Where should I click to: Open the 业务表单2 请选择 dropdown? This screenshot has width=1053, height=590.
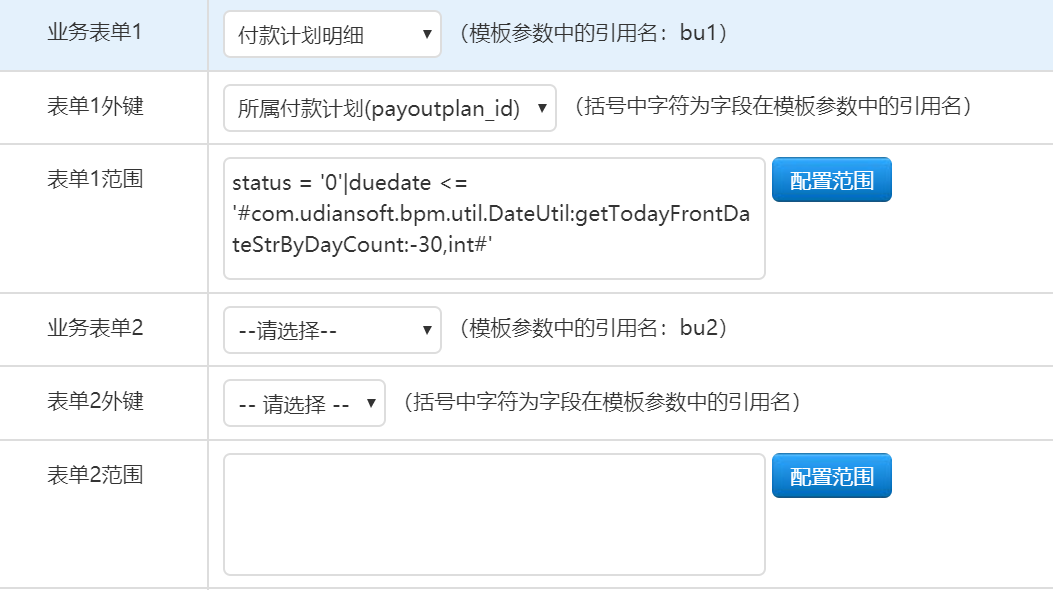[332, 330]
